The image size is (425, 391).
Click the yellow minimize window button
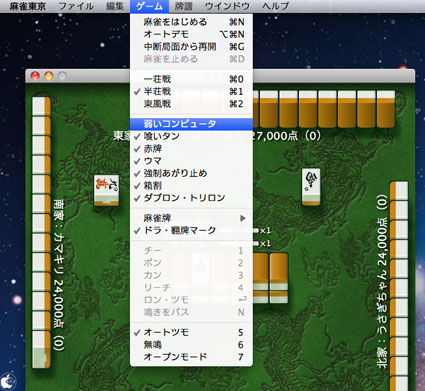pos(49,76)
